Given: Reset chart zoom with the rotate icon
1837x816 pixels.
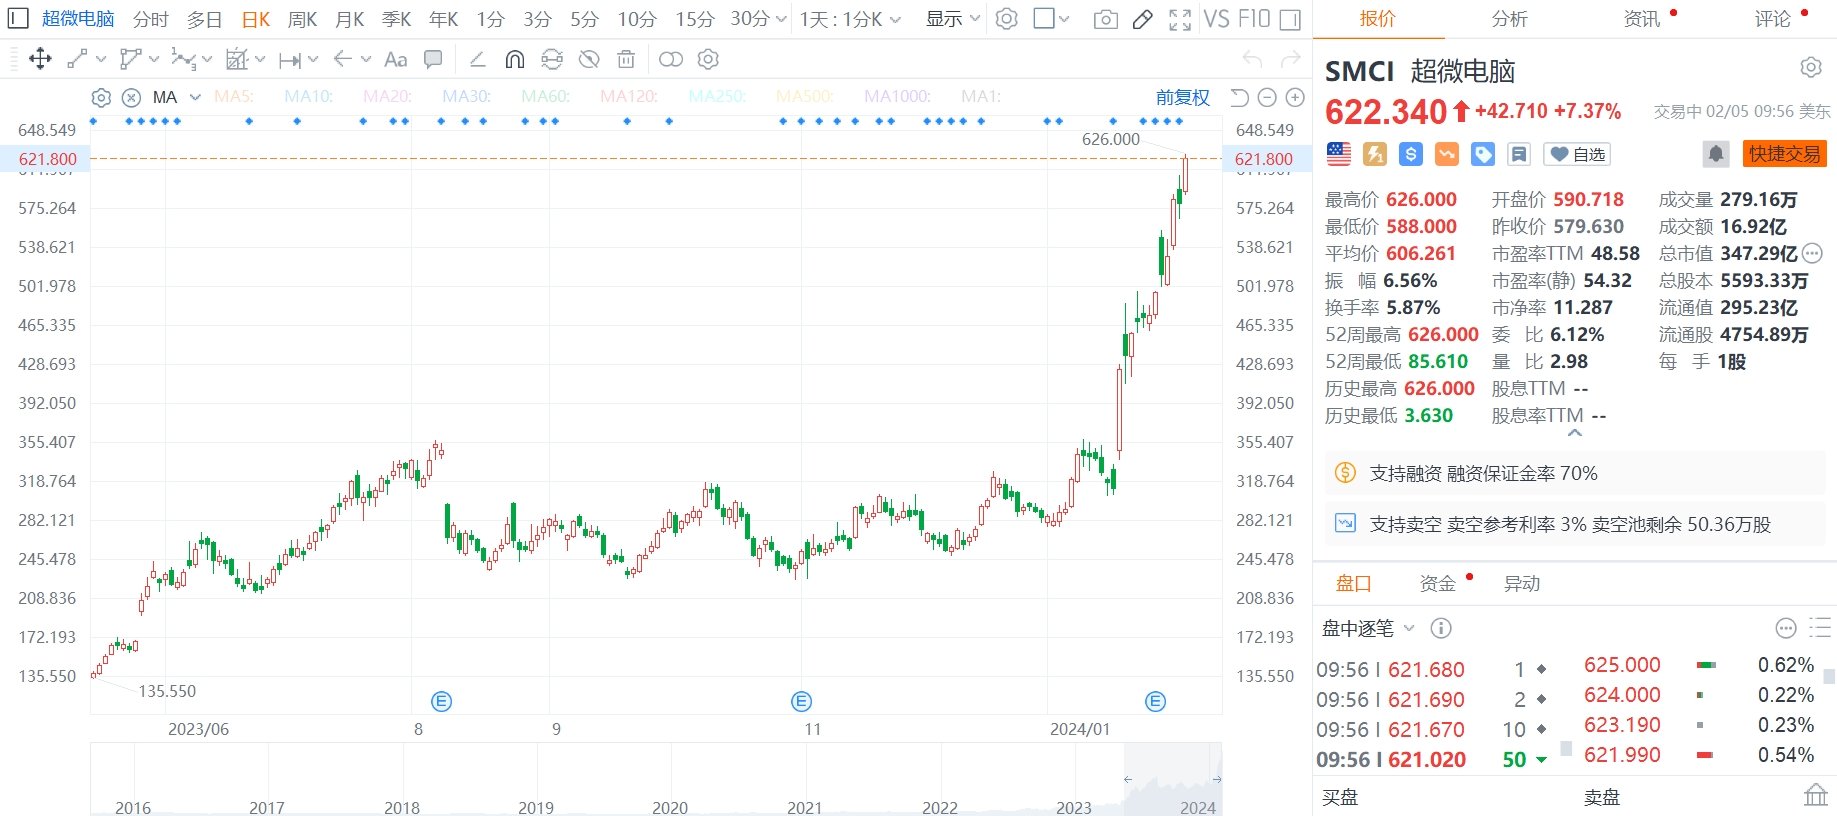Looking at the screenshot, I should pyautogui.click(x=1239, y=97).
